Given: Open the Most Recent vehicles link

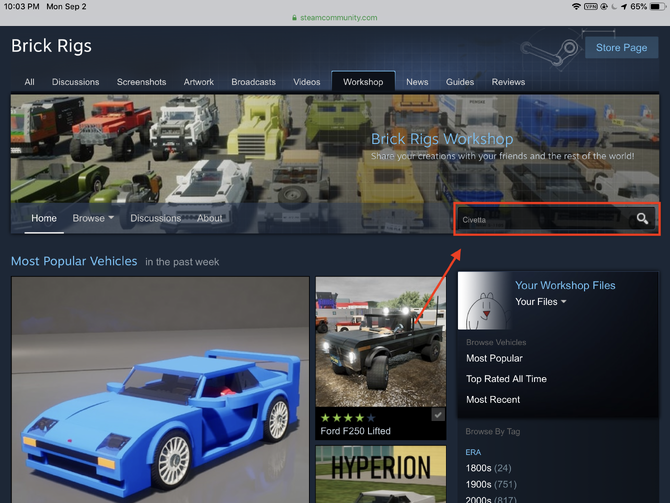Looking at the screenshot, I should [x=493, y=400].
